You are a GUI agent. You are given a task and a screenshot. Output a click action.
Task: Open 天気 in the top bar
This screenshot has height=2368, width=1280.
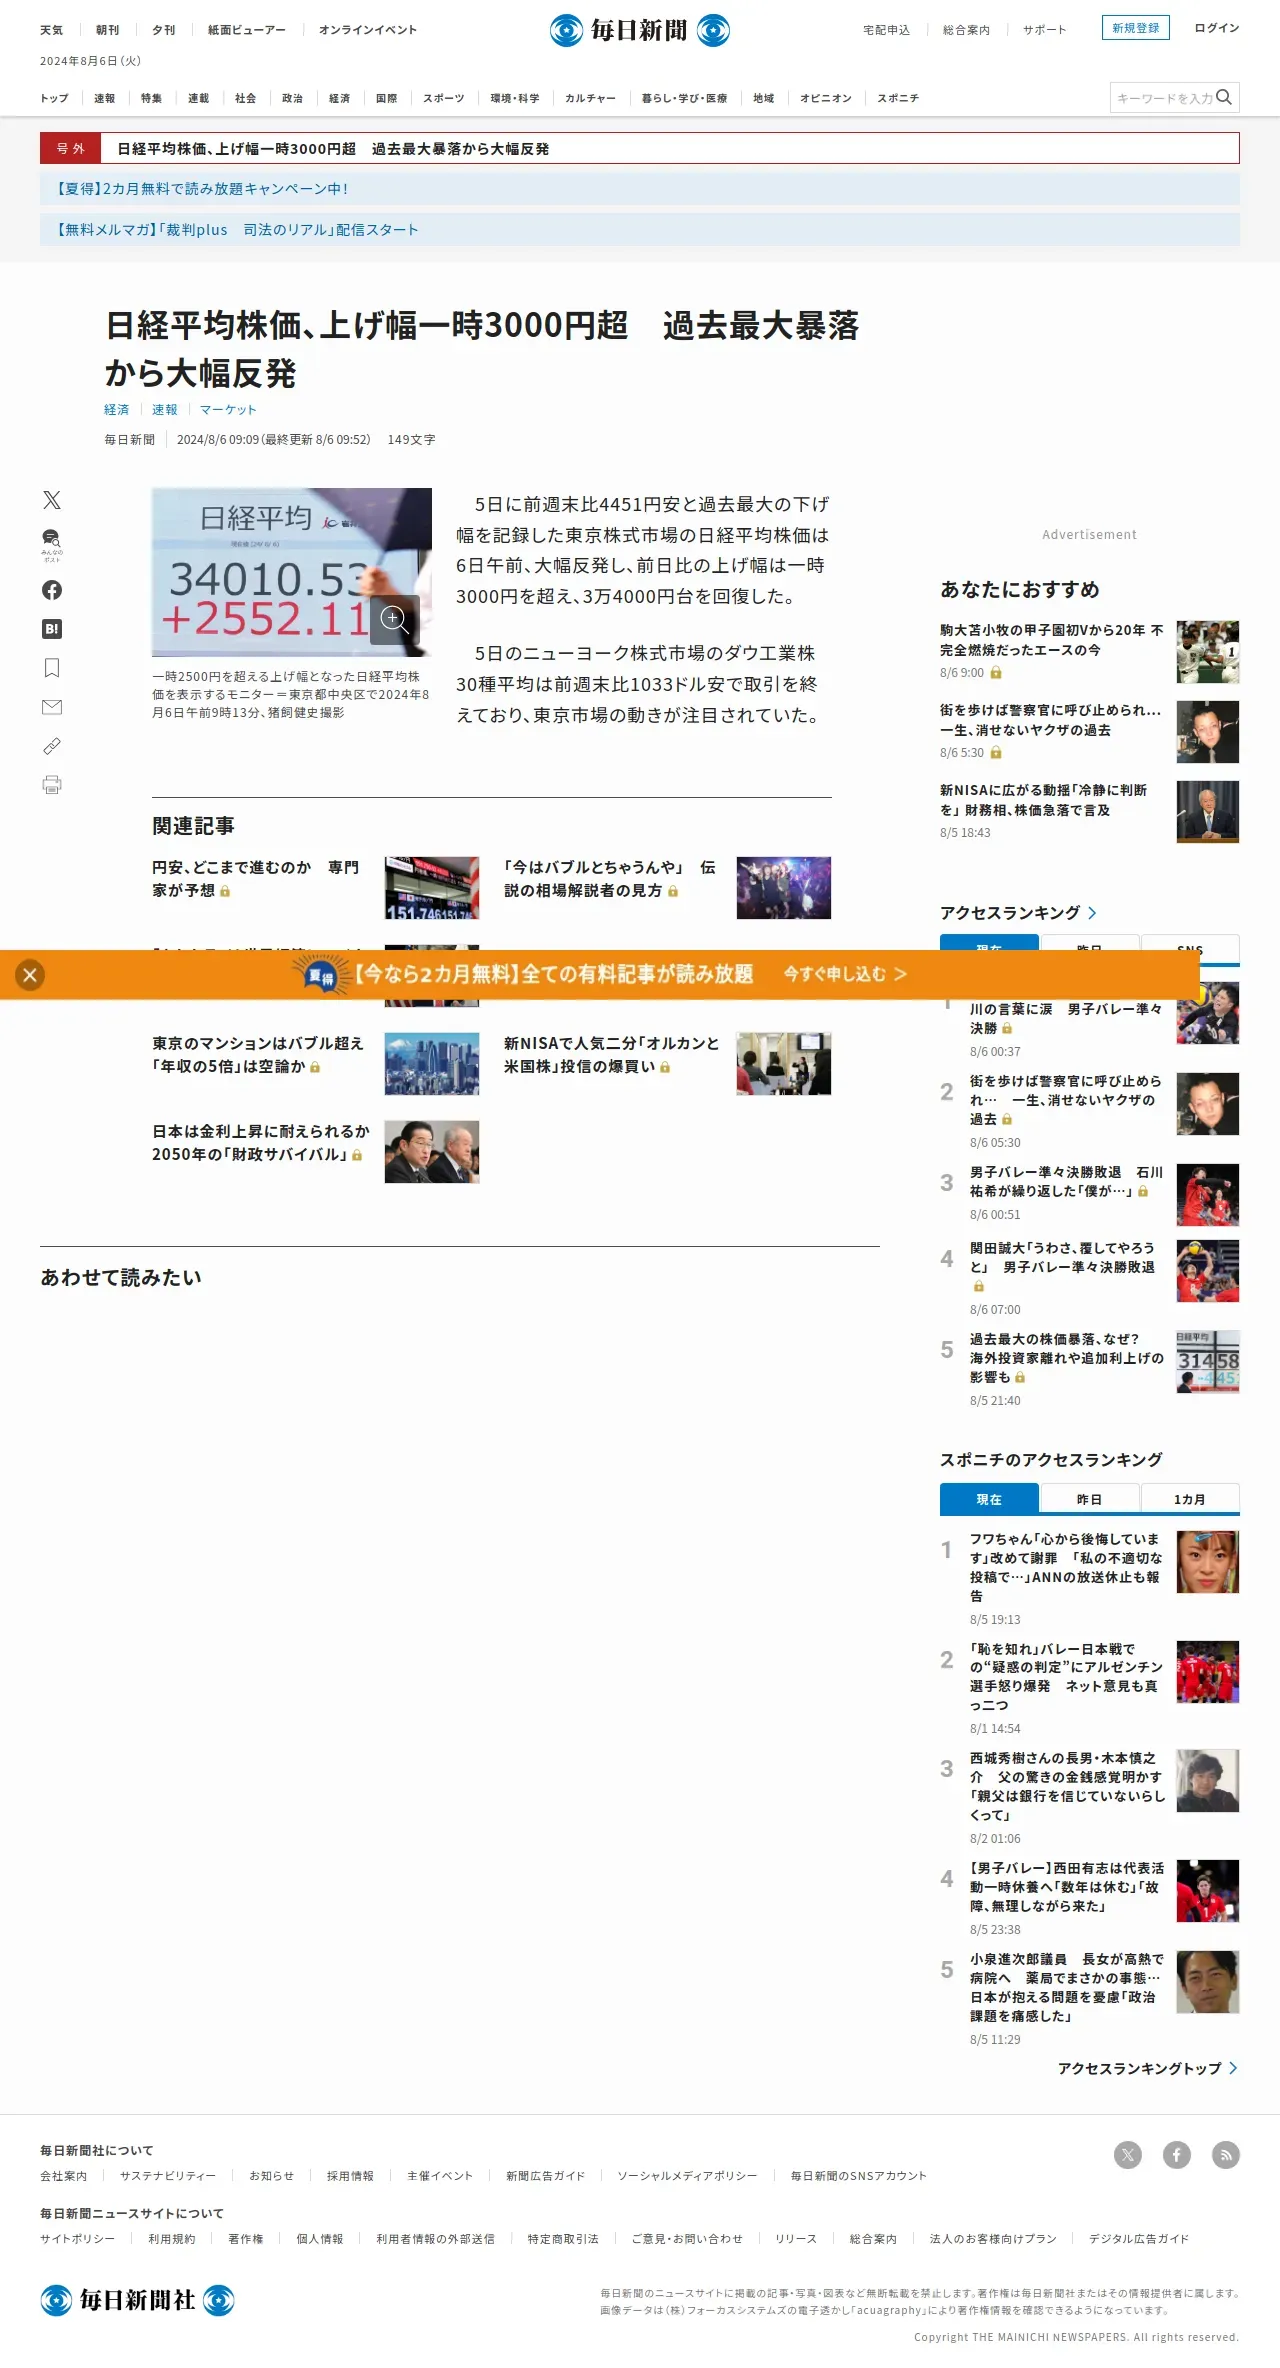51,30
